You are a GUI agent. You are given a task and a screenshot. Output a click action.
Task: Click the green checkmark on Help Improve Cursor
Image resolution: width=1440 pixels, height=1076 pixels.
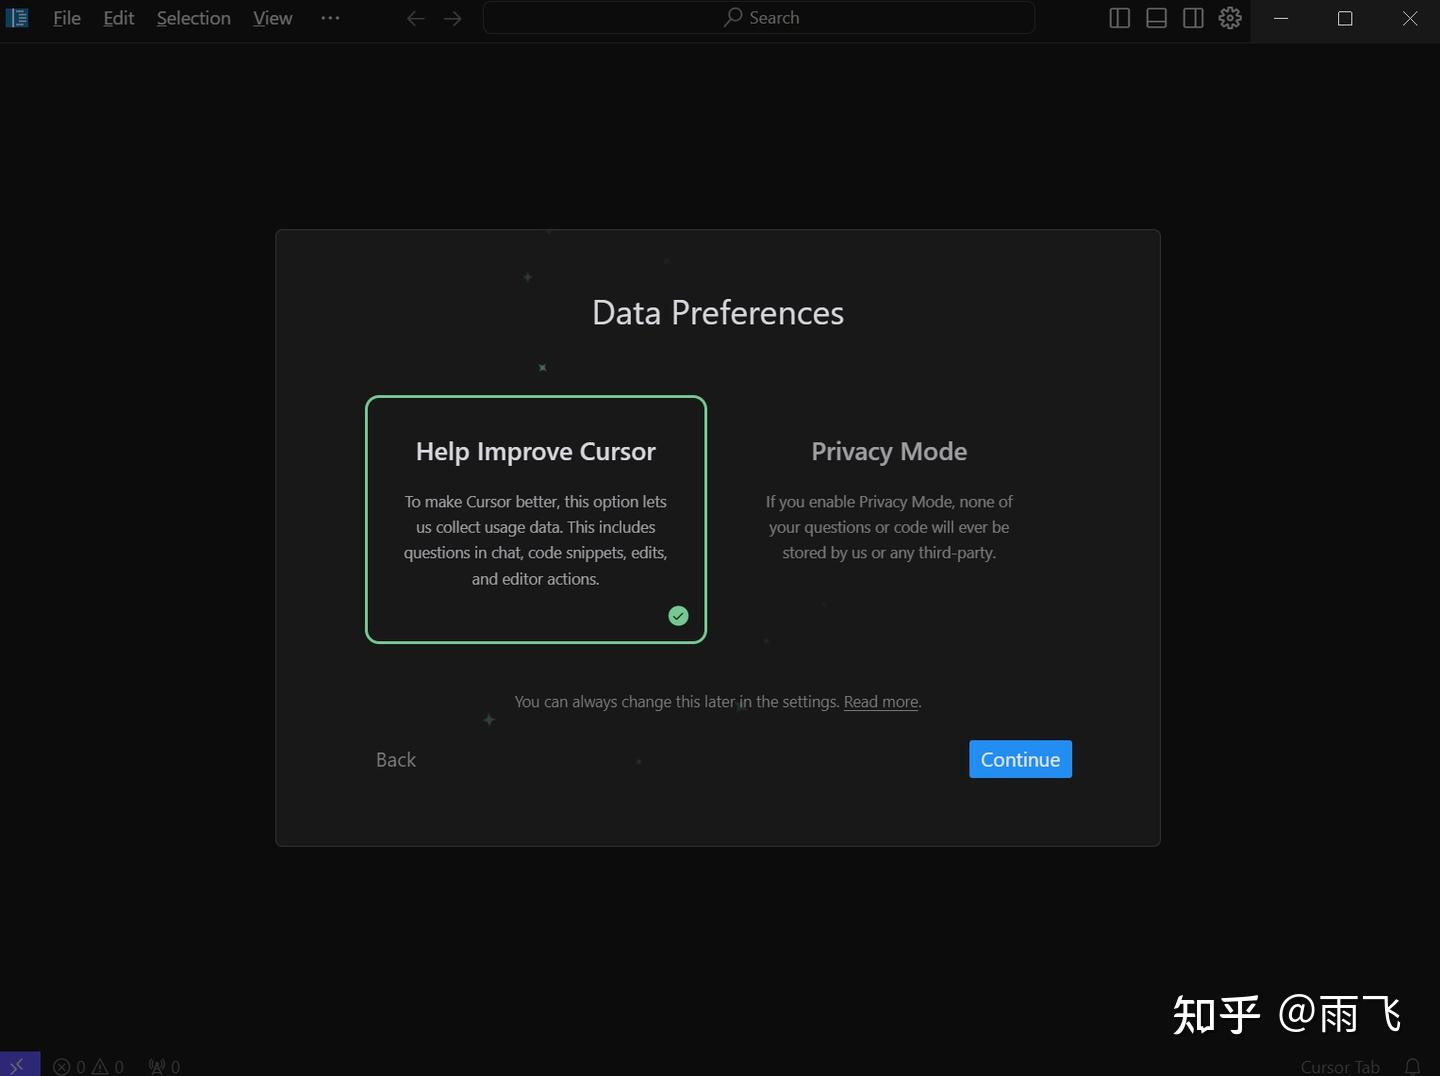coord(678,616)
